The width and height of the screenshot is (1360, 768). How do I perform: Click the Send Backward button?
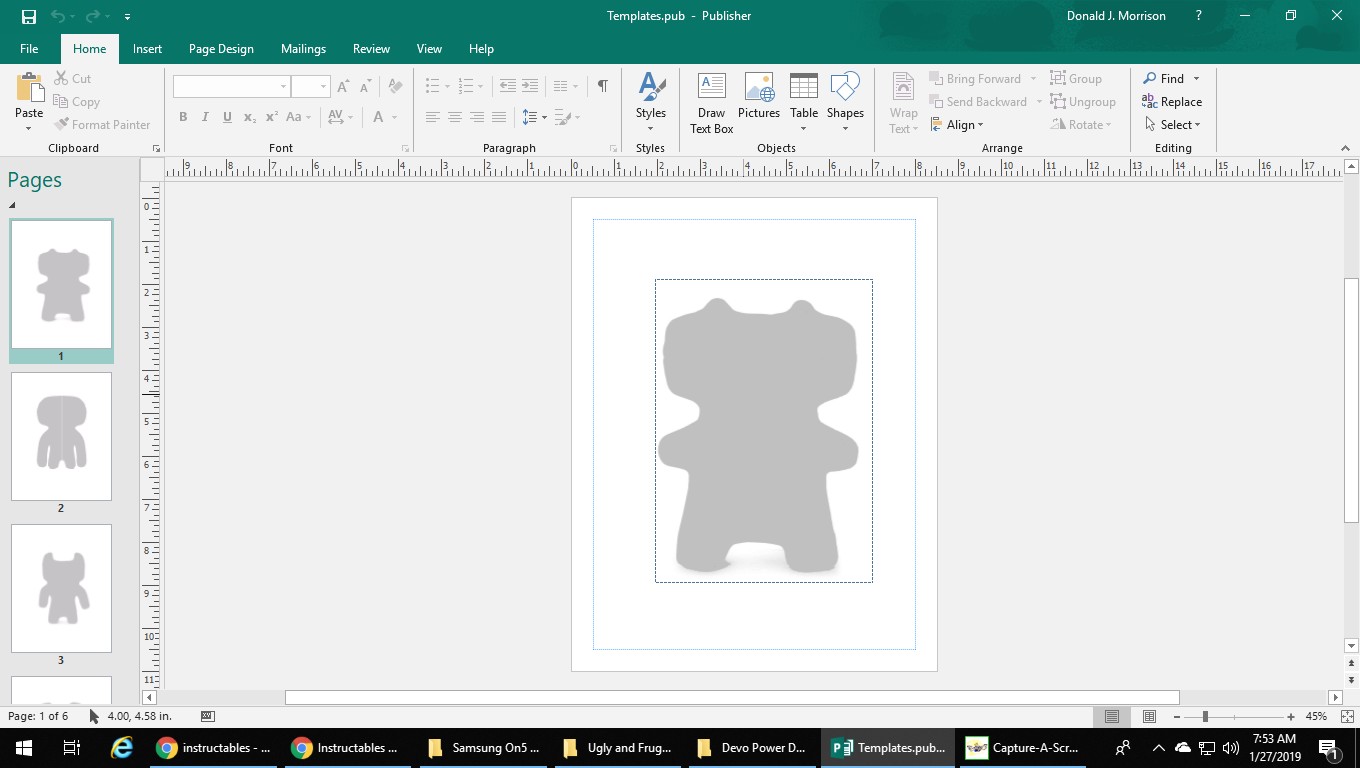[978, 101]
